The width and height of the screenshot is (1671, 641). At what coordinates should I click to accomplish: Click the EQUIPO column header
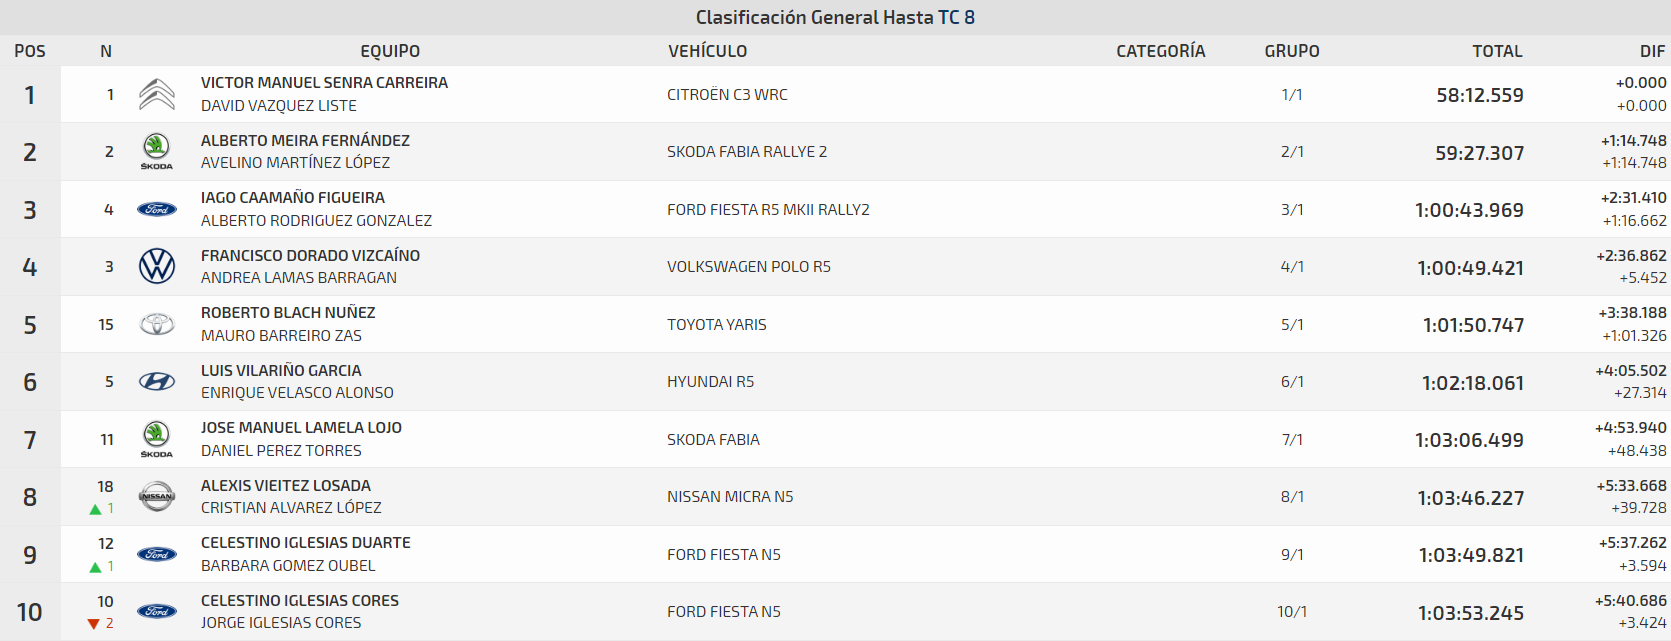pos(390,51)
